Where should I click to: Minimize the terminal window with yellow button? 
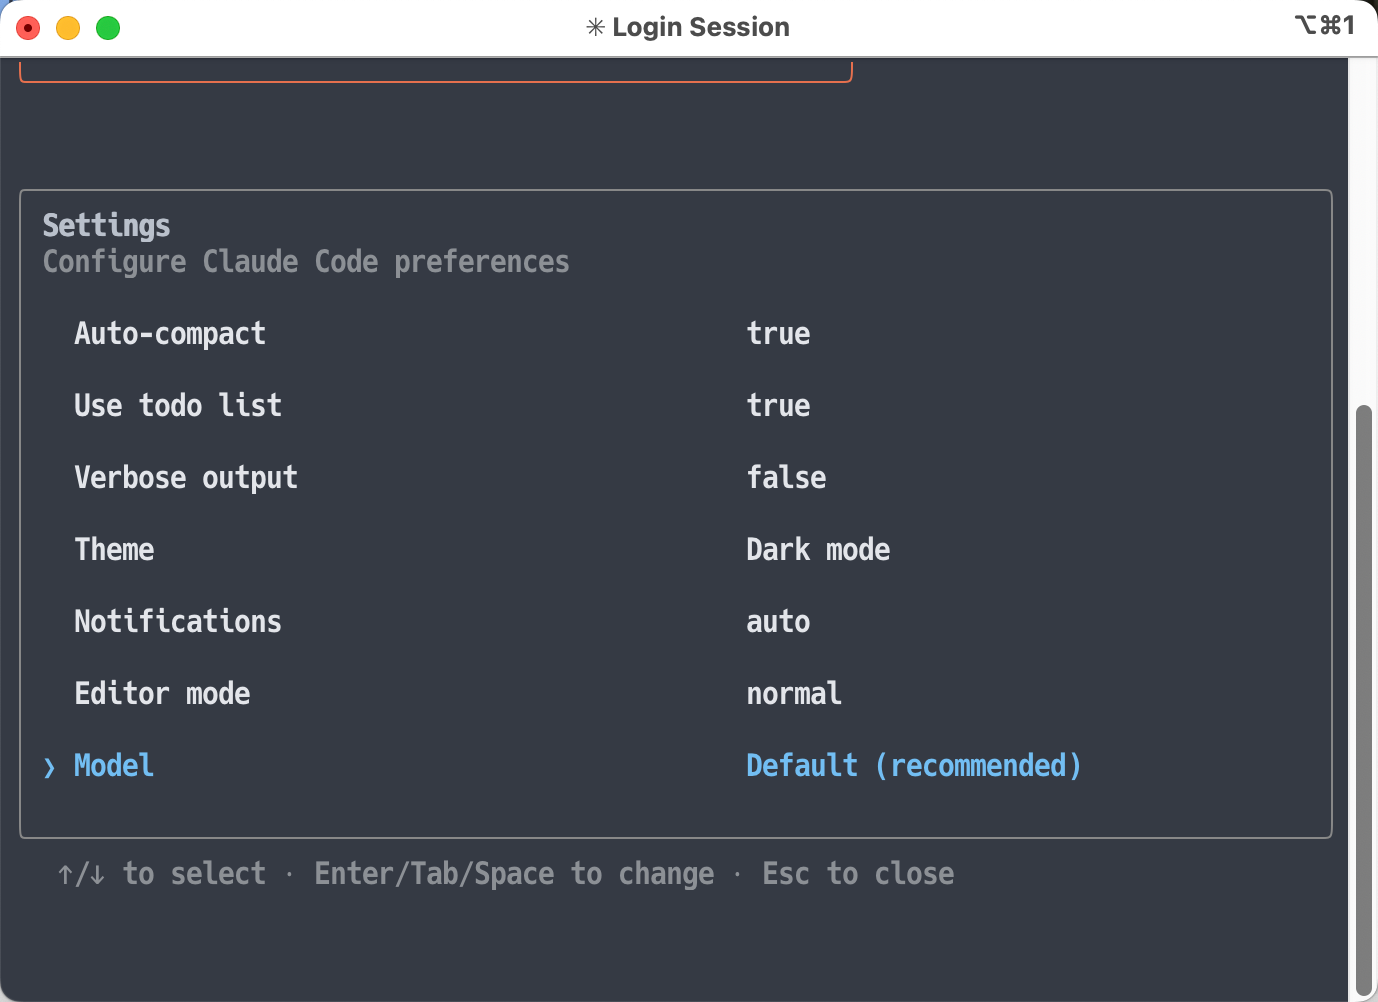click(x=68, y=28)
